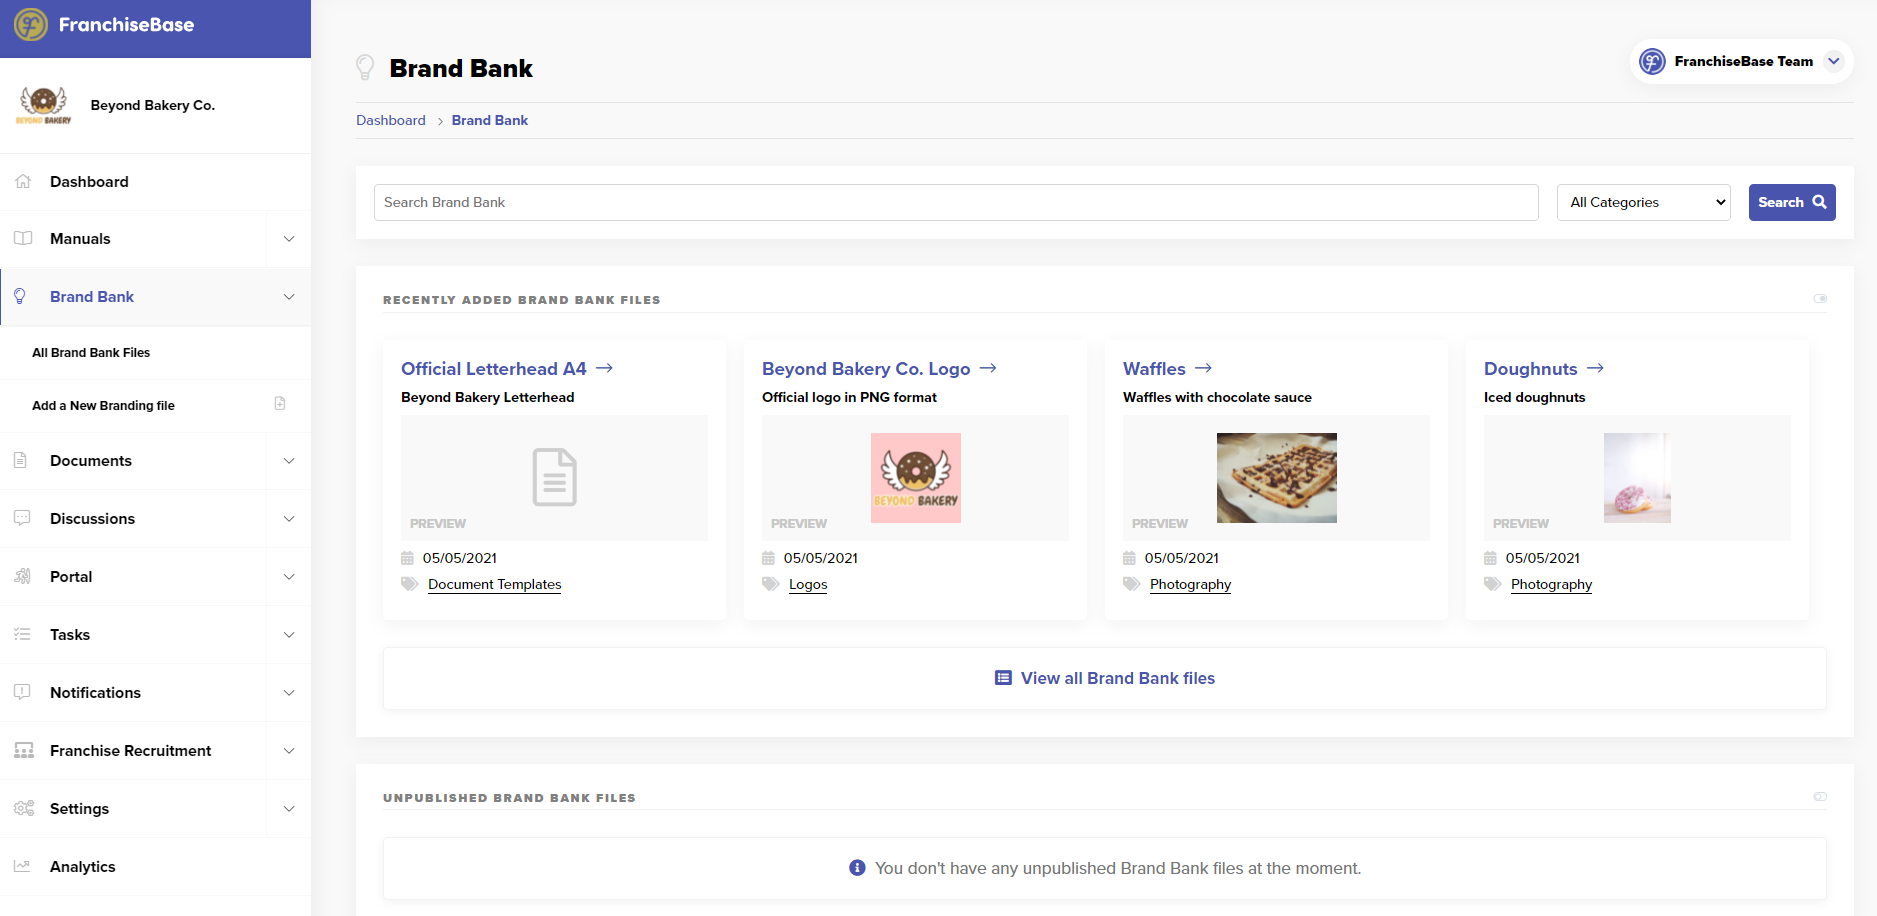1877x916 pixels.
Task: Click the Search Brand Bank input field
Action: [955, 203]
